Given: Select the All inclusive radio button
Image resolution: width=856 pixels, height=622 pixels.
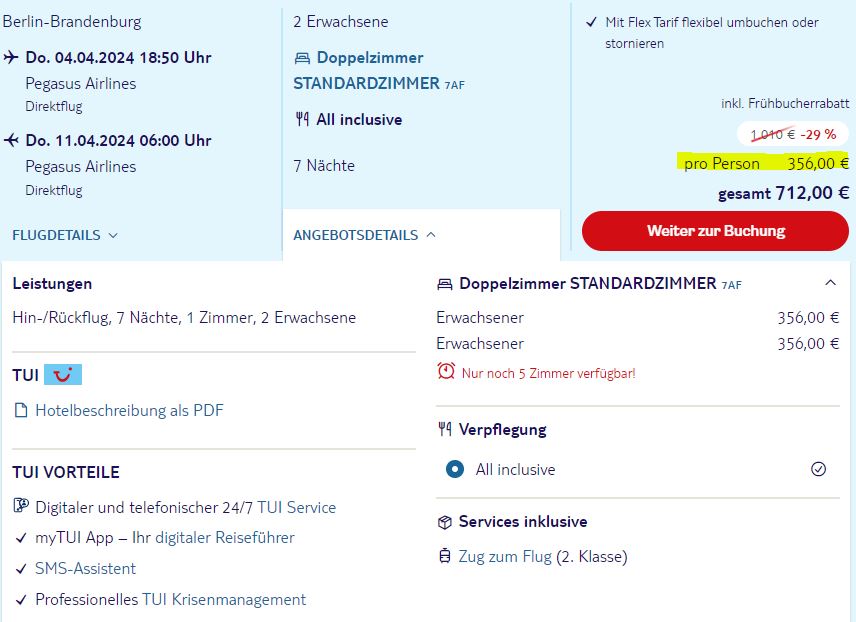Looking at the screenshot, I should 455,469.
